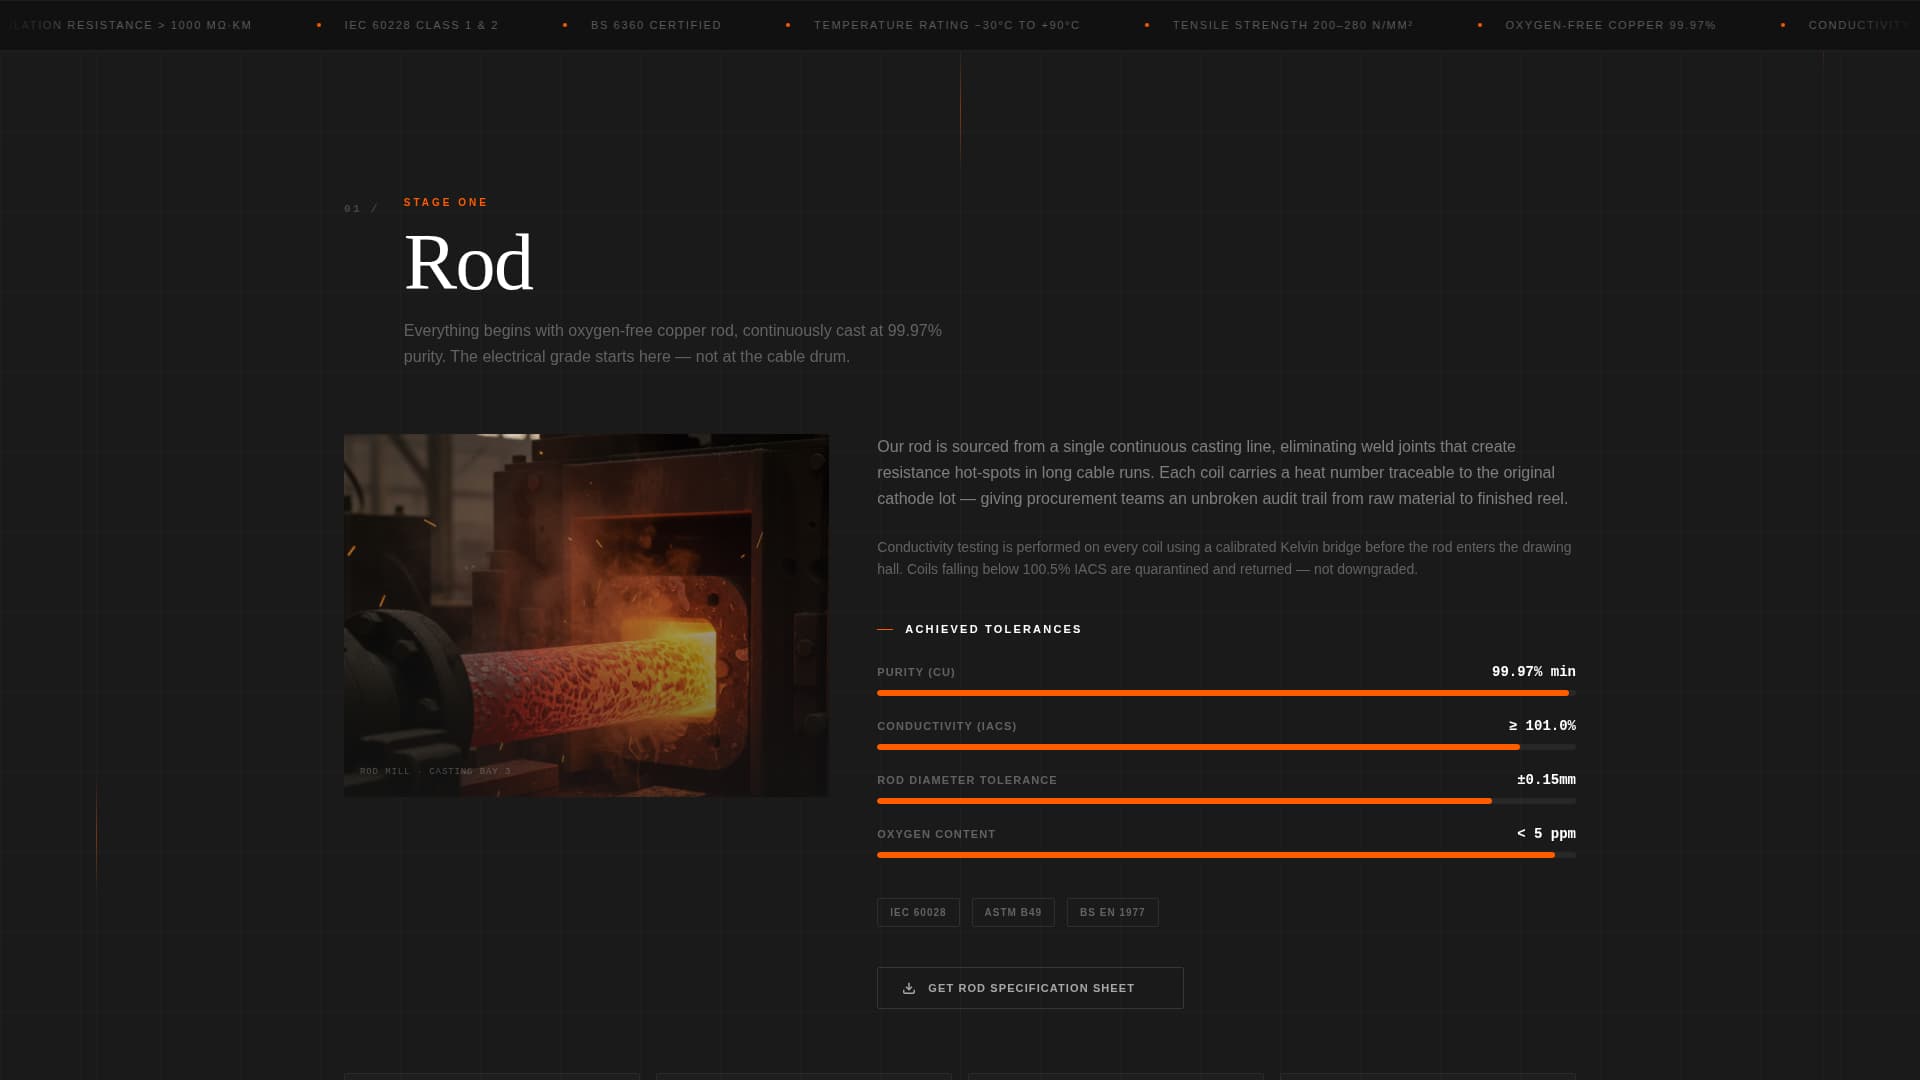Click the rod mill casting photo
The width and height of the screenshot is (1920, 1080).
(x=586, y=613)
